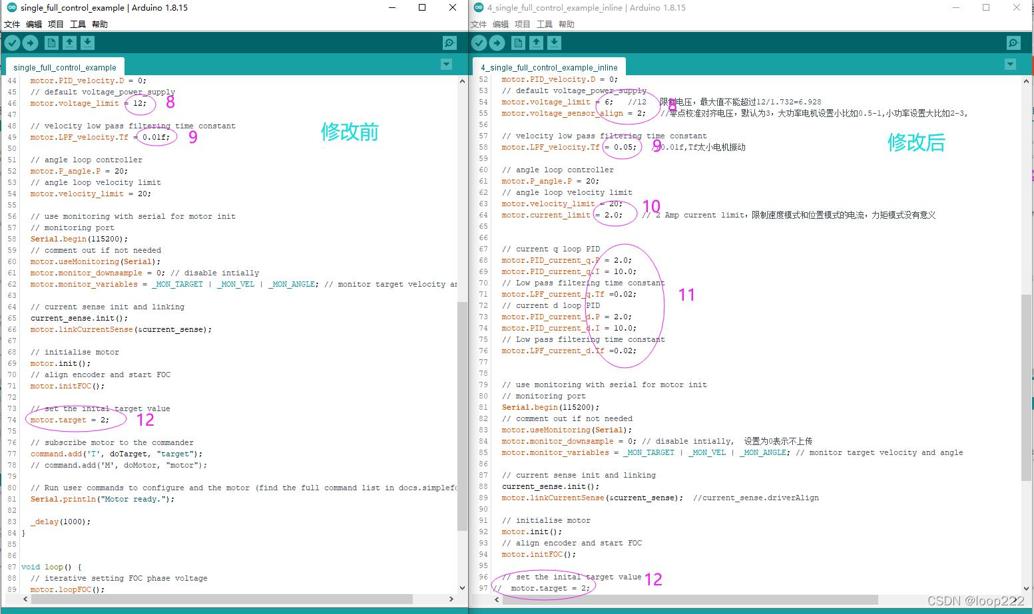
Task: Click 'motor.PID_current_d.I = 10.0;' in right editor
Action: tap(569, 328)
